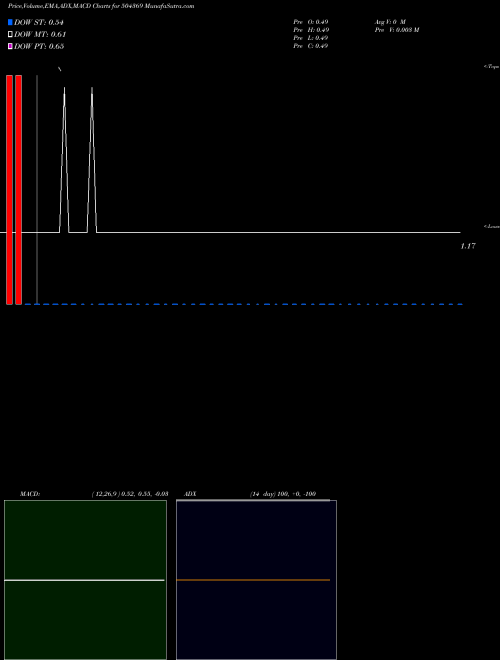This screenshot has width=500, height=660.
Task: Click the 'Pre O: 0.49' value
Action: tap(311, 22)
